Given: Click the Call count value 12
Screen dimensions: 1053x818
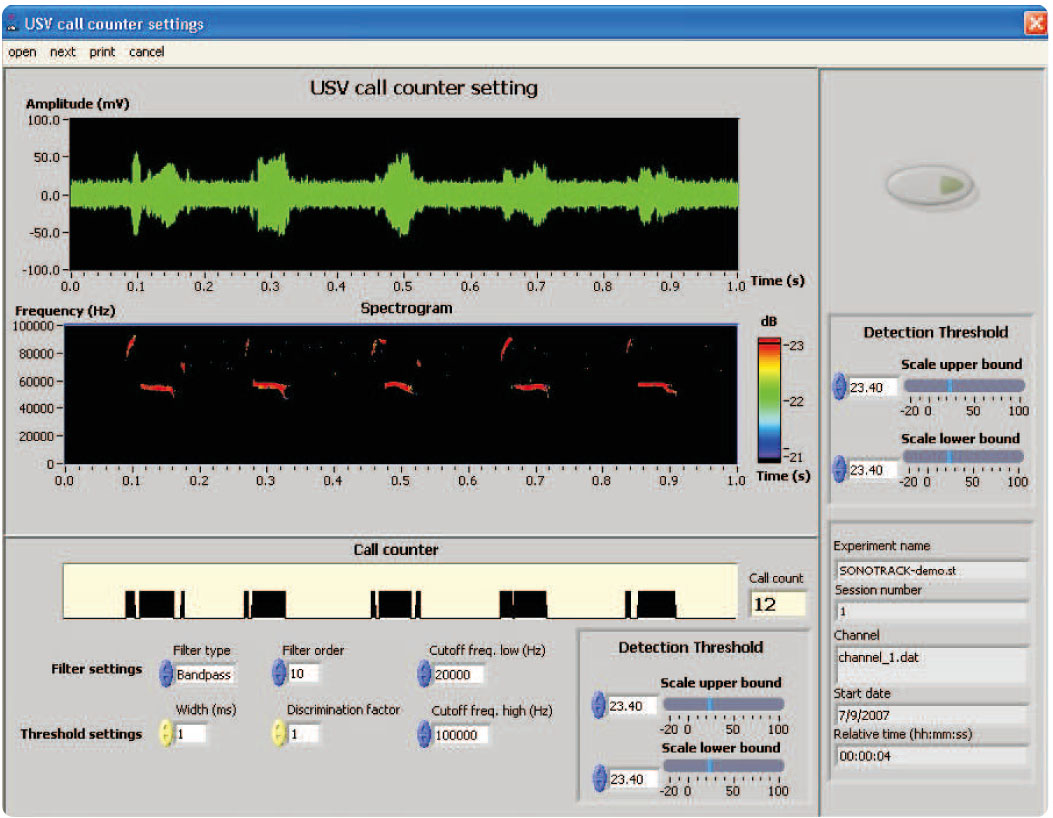Looking at the screenshot, I should [x=777, y=604].
